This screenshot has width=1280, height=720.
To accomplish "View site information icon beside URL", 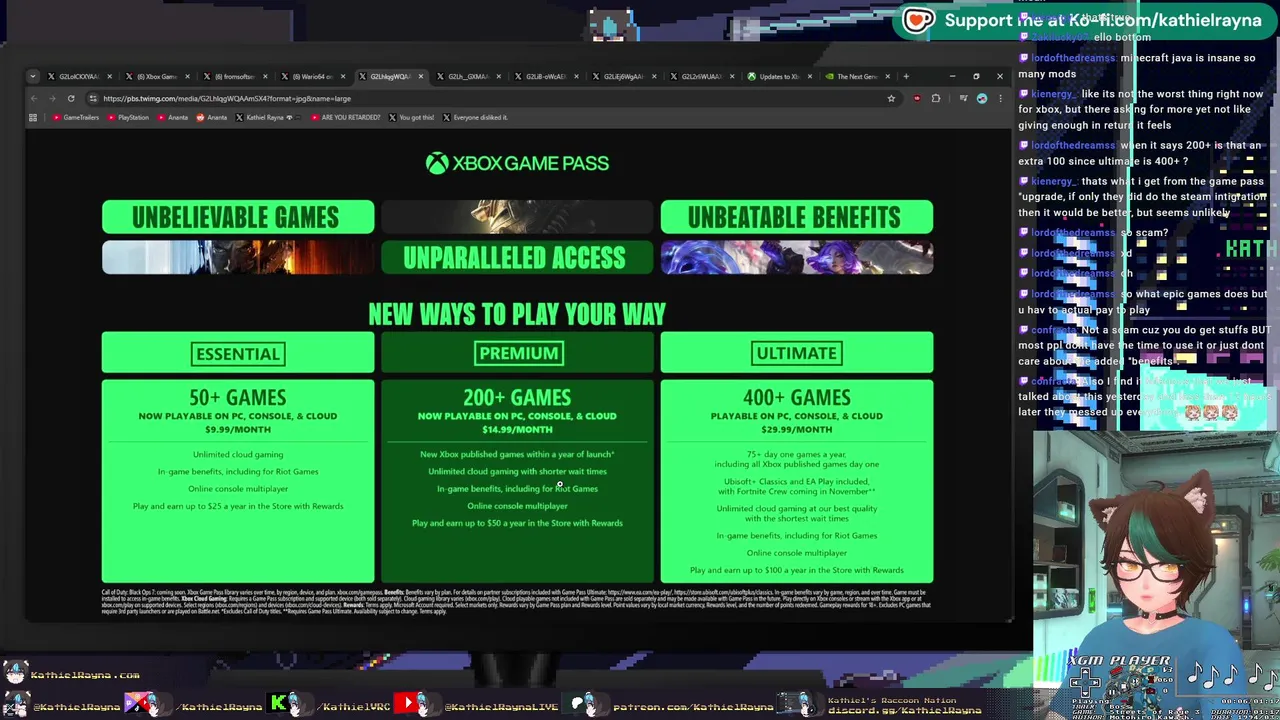I will [x=92, y=98].
